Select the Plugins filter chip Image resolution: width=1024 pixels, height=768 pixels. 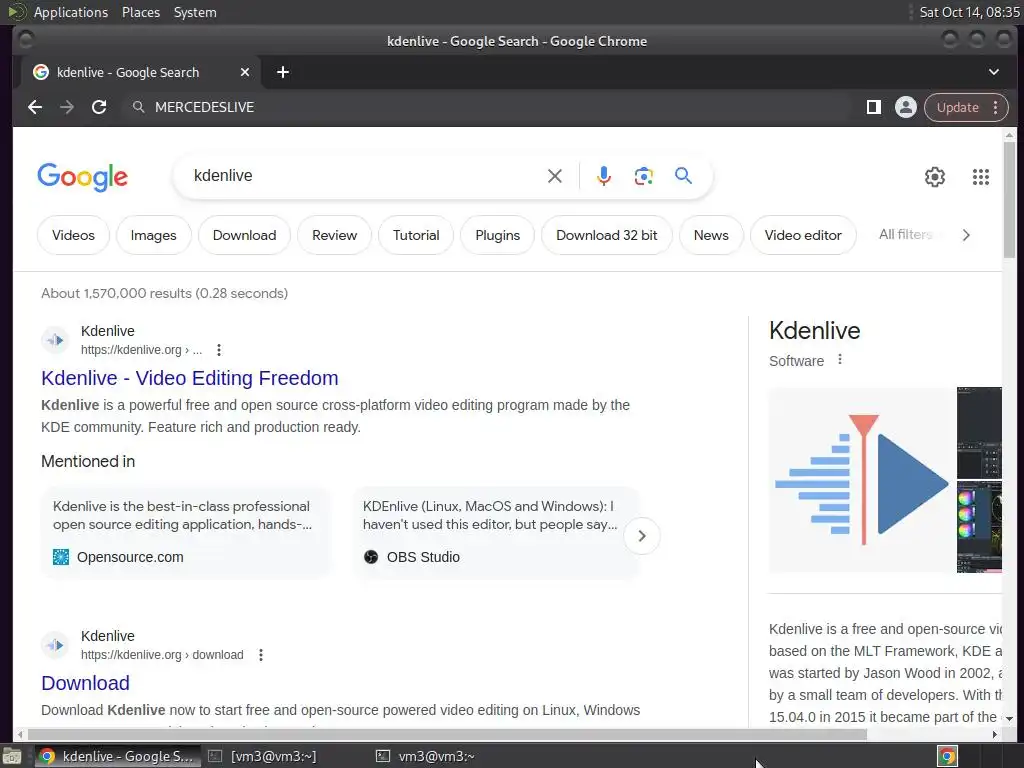tap(498, 235)
